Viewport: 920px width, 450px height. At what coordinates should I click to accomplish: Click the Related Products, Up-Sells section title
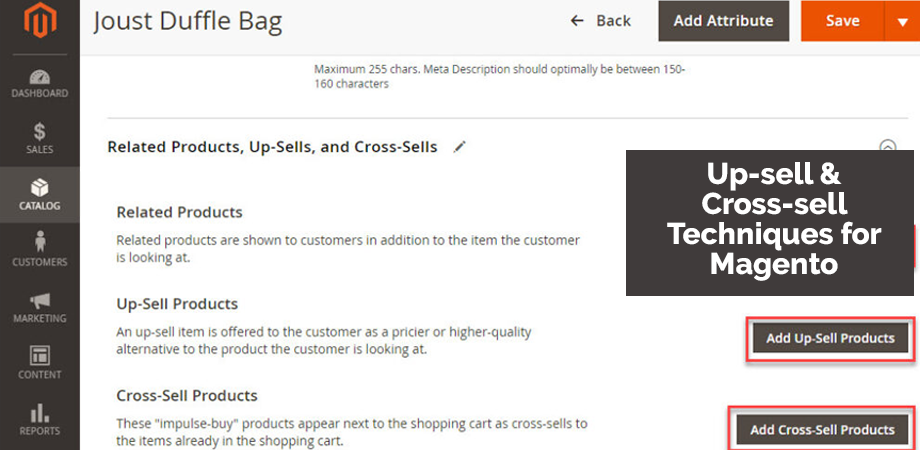[272, 147]
